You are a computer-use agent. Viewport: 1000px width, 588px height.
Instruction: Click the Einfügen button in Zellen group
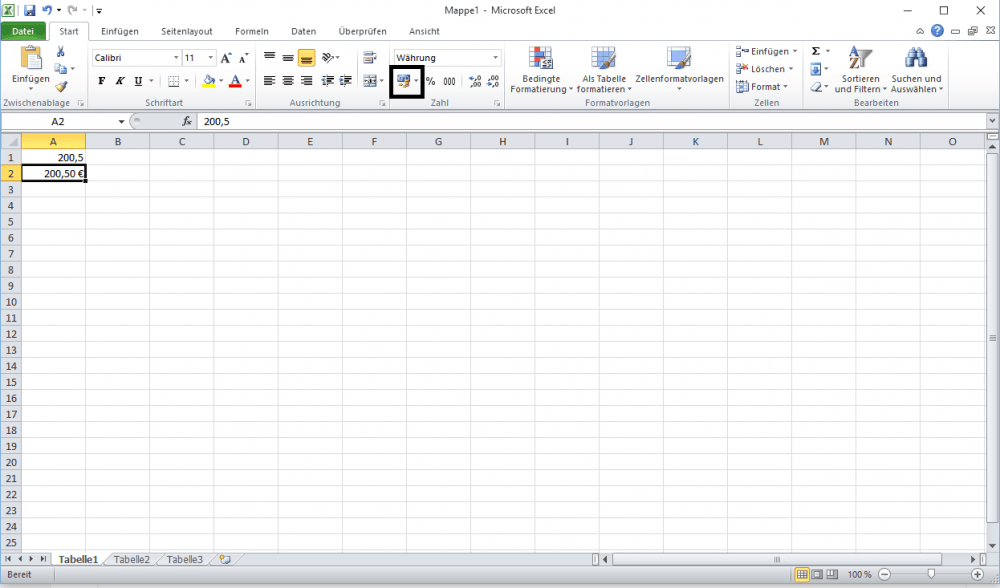[x=767, y=51]
